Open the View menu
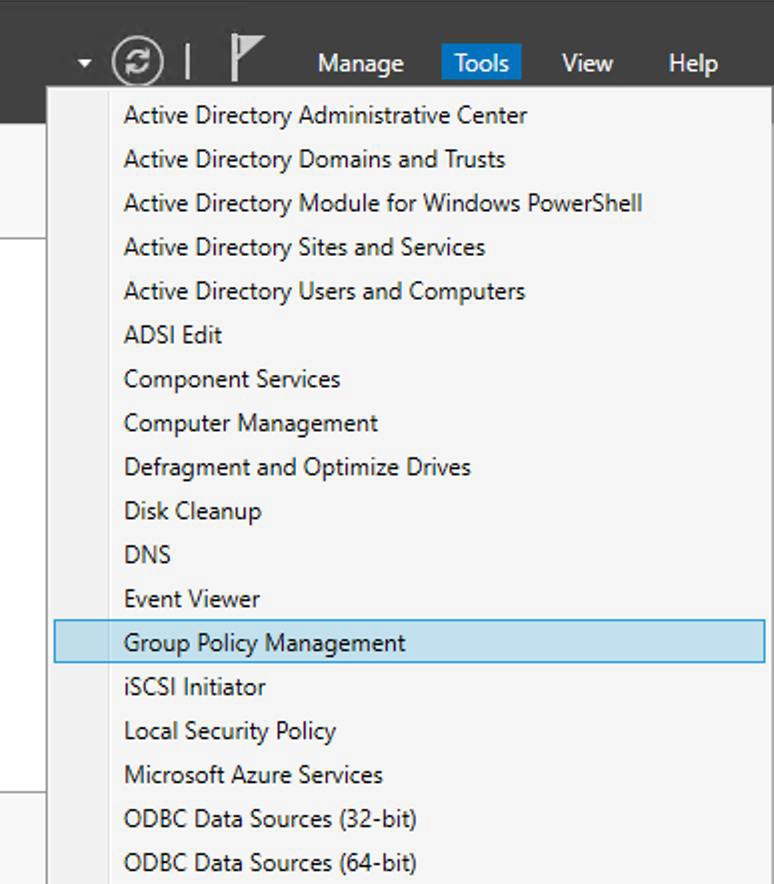 tap(587, 63)
